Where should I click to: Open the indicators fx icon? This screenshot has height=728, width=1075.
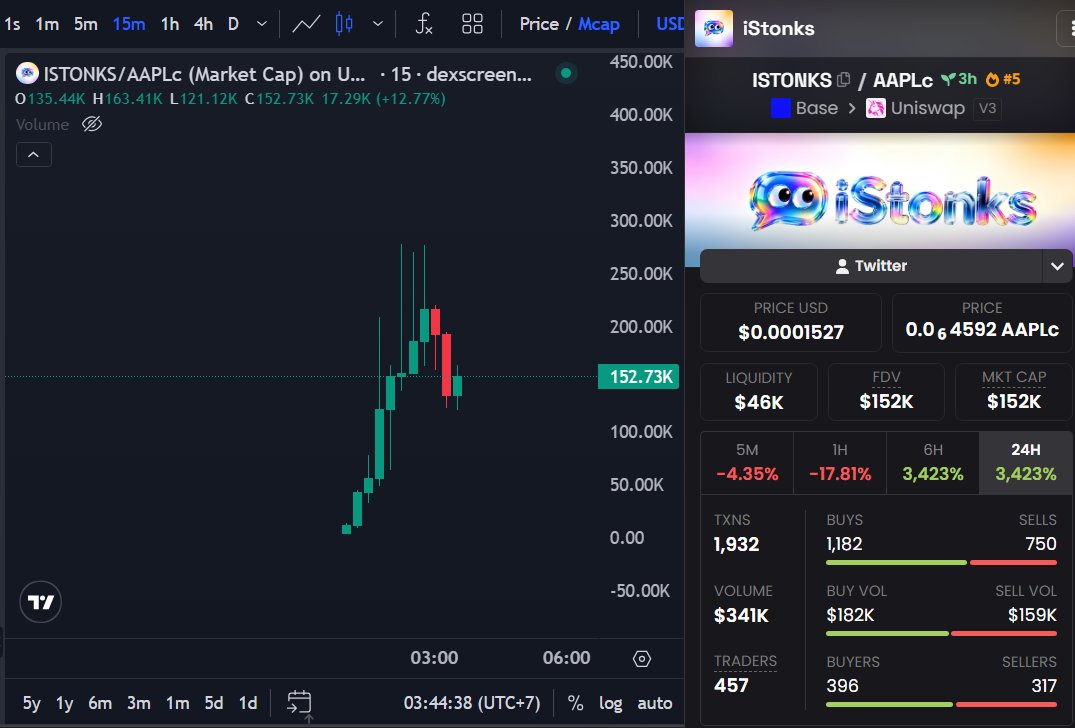(x=424, y=24)
